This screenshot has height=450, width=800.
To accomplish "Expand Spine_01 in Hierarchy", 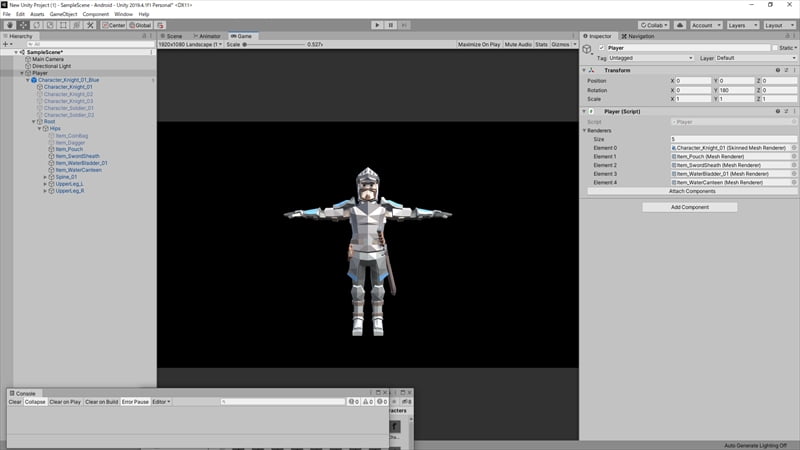I will point(45,177).
